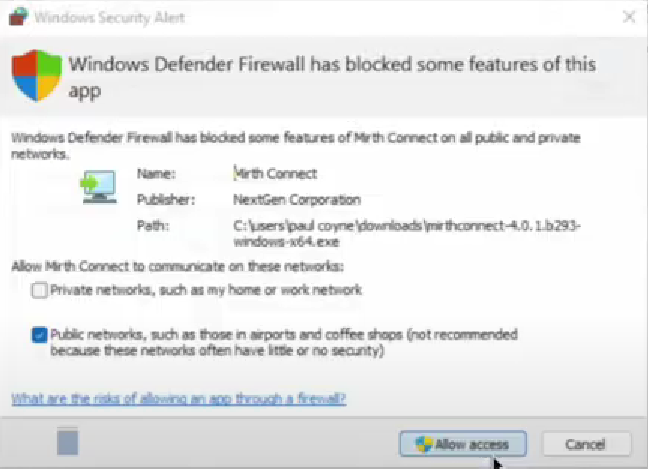This screenshot has width=648, height=469.
Task: Click the gray square at the dialog bottom-left
Action: pyautogui.click(x=67, y=441)
